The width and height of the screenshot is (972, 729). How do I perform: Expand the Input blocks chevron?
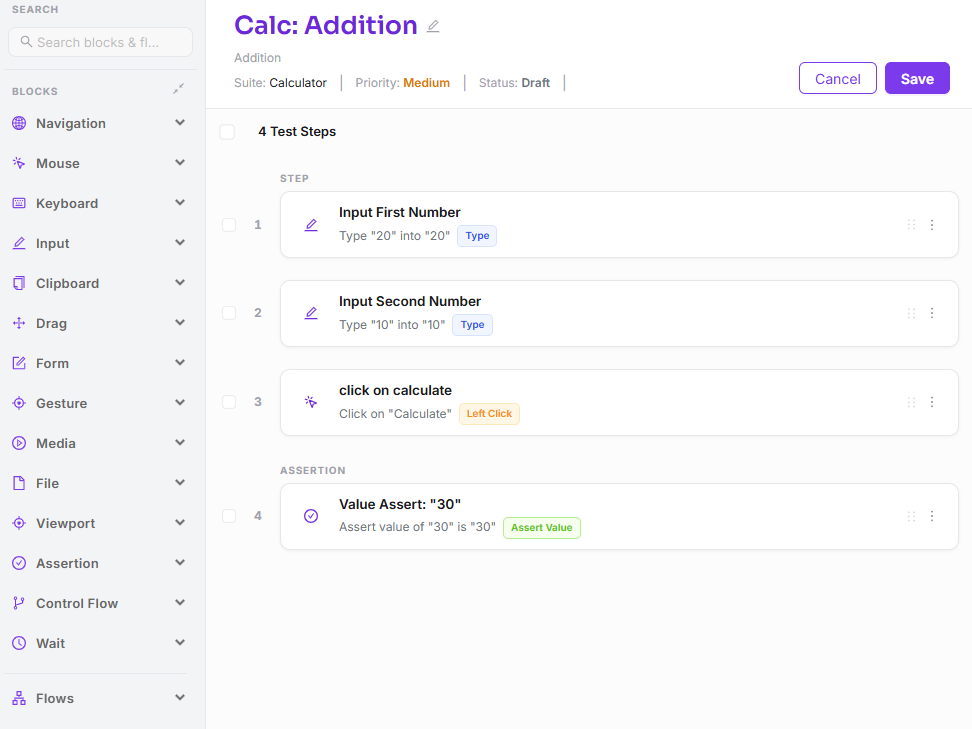tap(180, 242)
